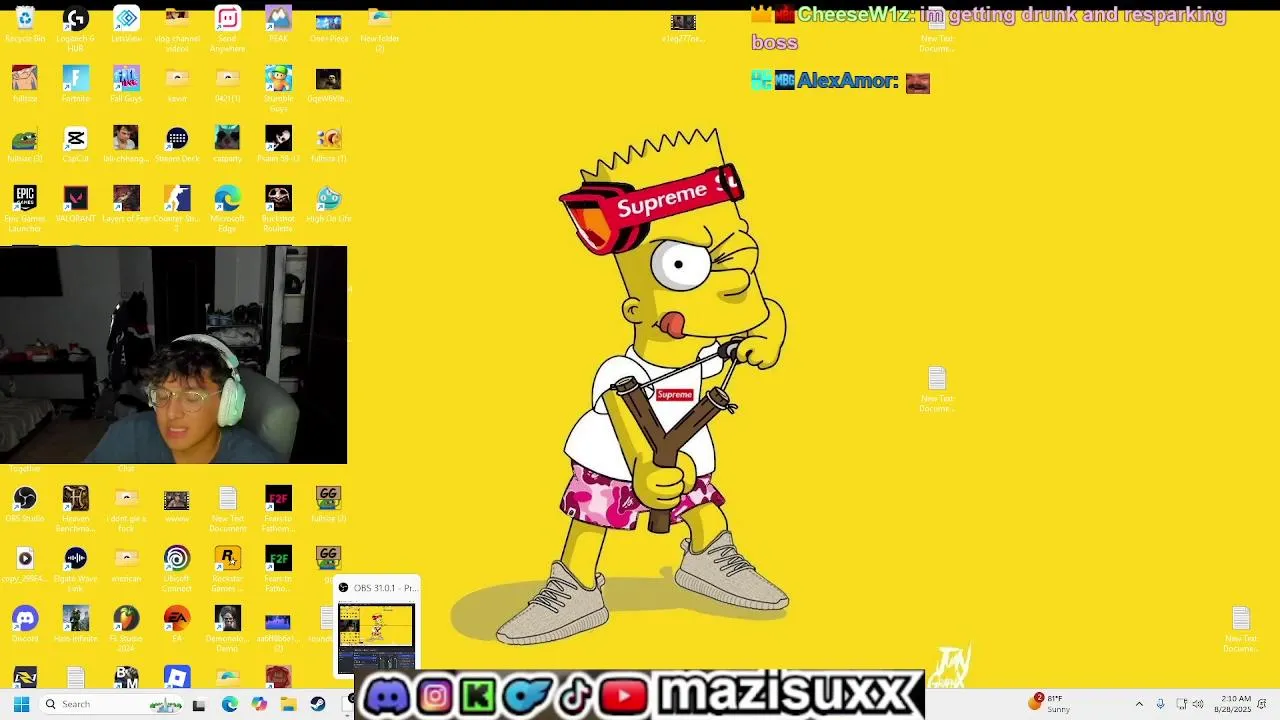Open the FL Studio 2024 shortcut
This screenshot has height=720, width=1280.
(126, 628)
